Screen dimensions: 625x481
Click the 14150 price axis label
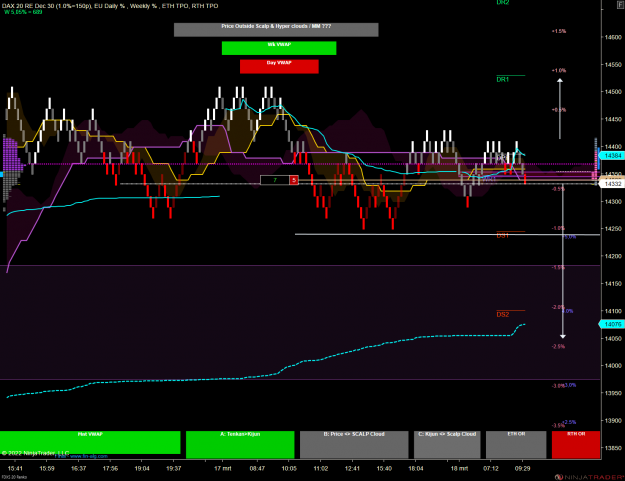click(x=613, y=284)
